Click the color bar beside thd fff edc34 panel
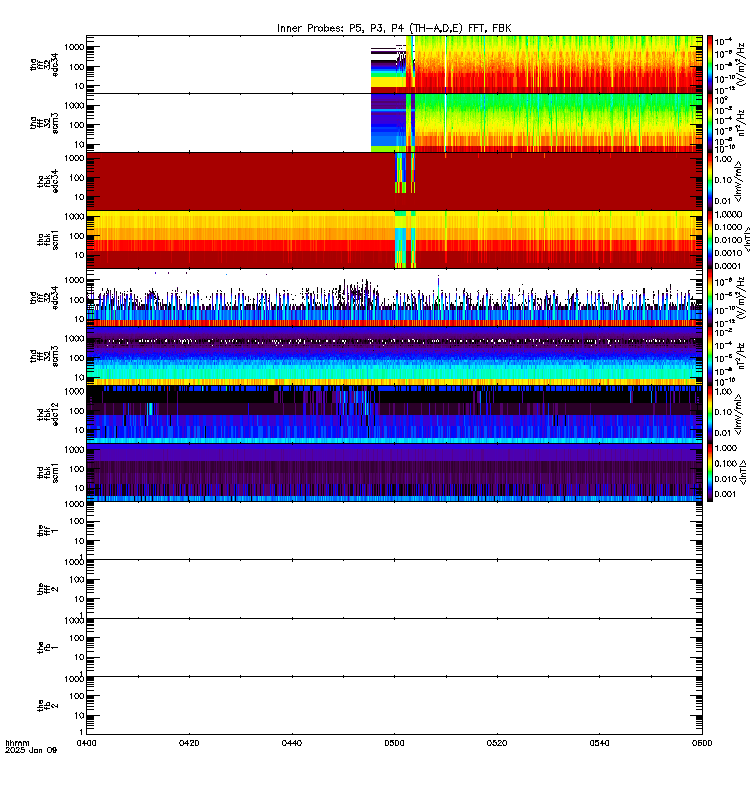Image resolution: width=750 pixels, height=800 pixels. (709, 297)
